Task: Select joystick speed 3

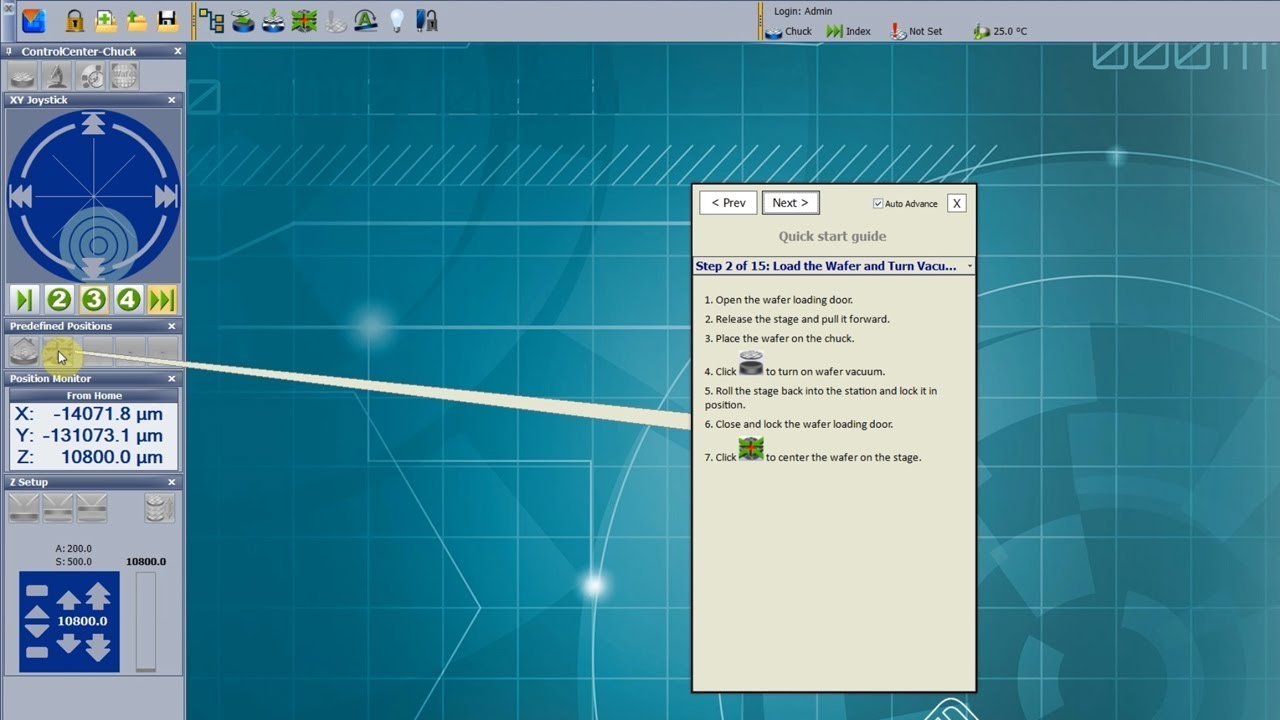Action: (94, 299)
